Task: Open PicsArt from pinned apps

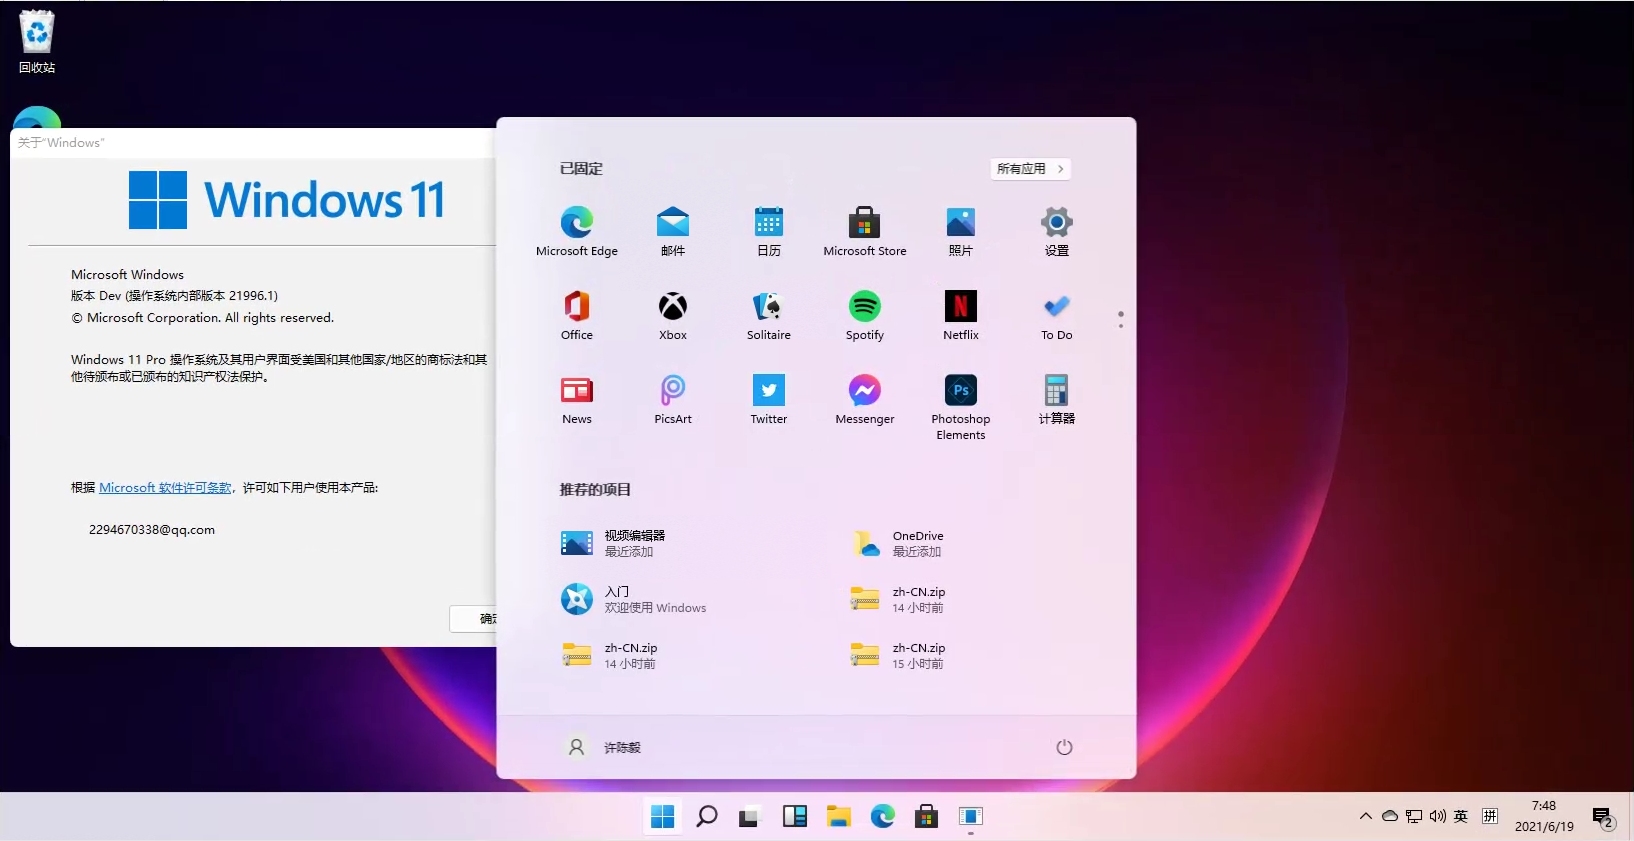Action: (x=672, y=399)
